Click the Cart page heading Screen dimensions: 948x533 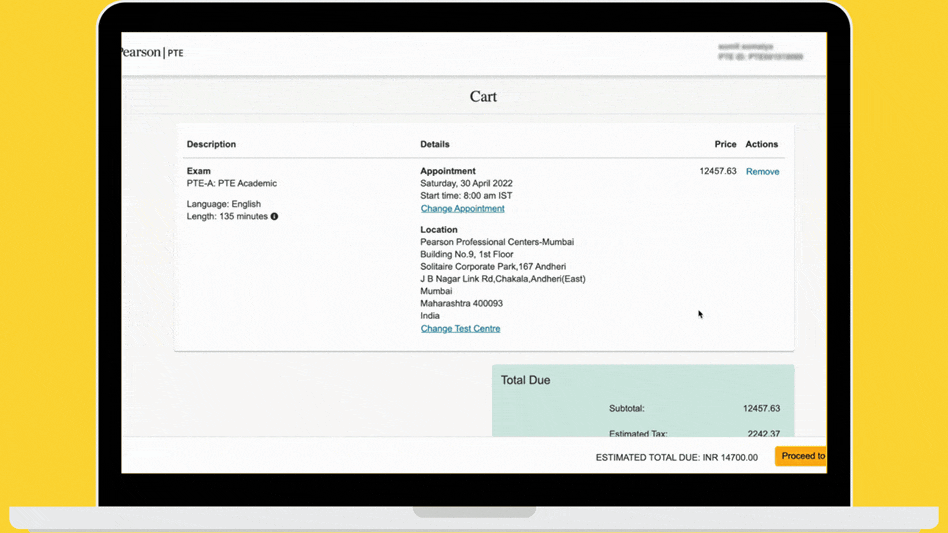(x=483, y=97)
